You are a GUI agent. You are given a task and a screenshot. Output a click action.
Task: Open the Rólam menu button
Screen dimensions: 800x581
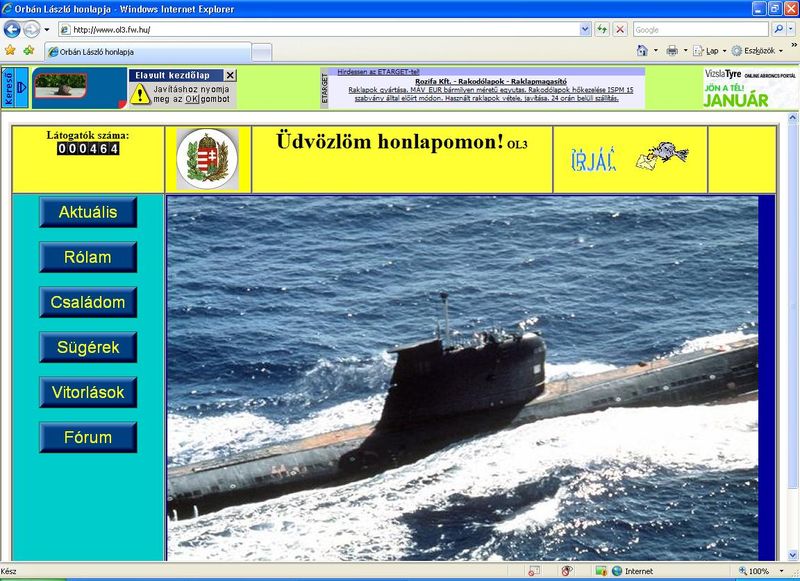(x=88, y=257)
